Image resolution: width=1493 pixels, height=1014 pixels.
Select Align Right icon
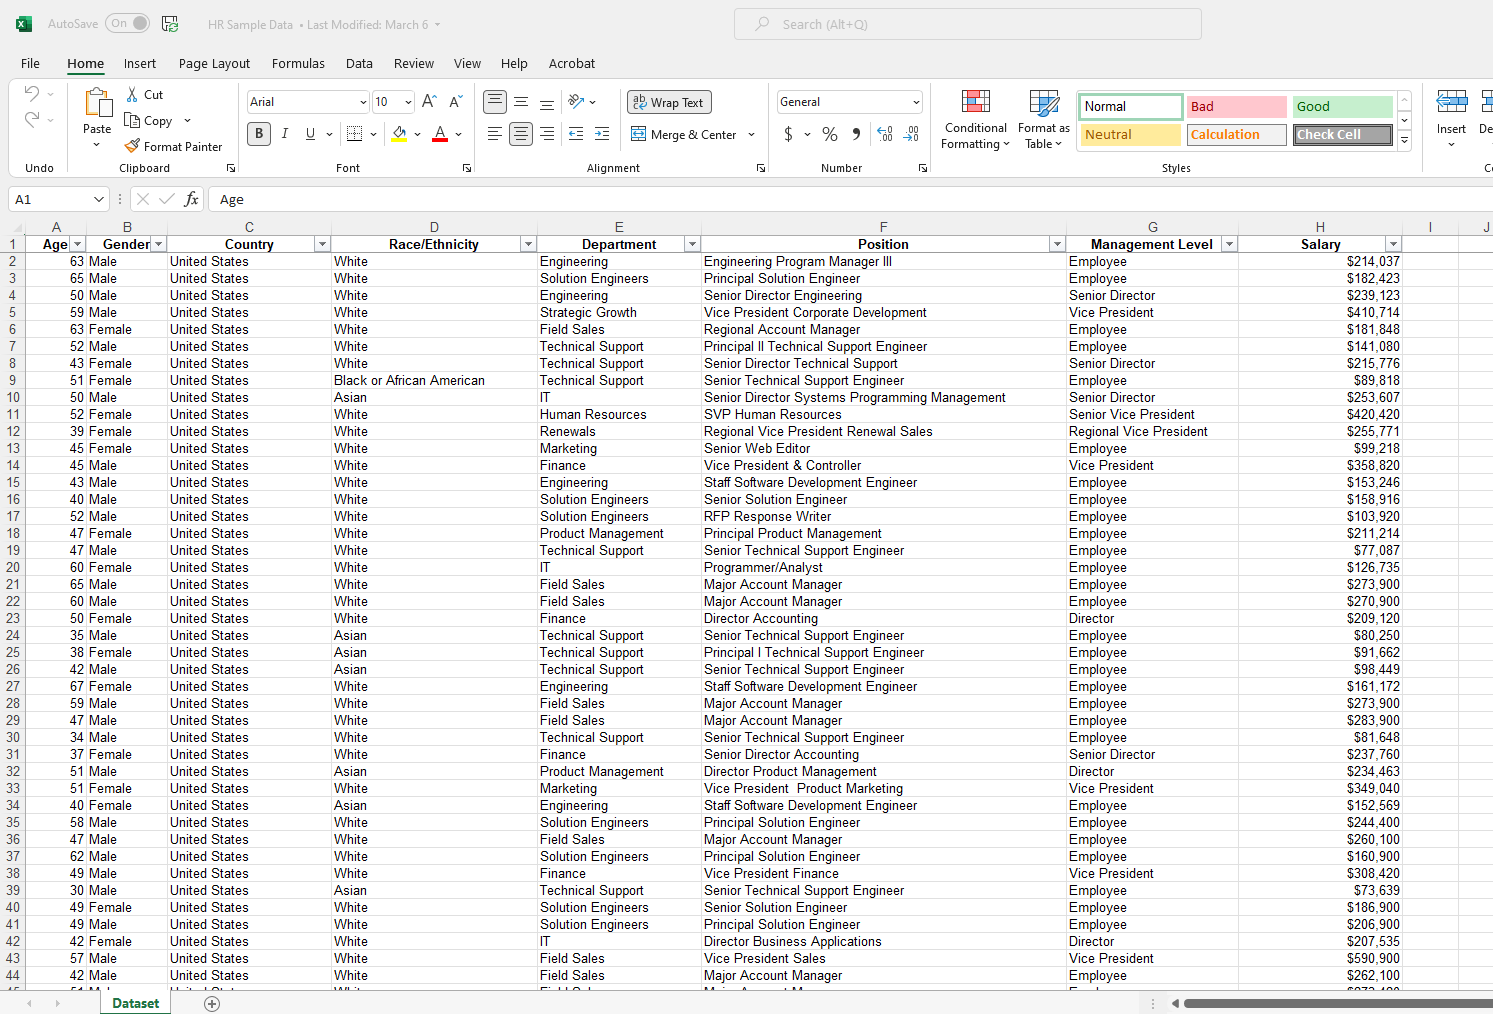[x=547, y=133]
